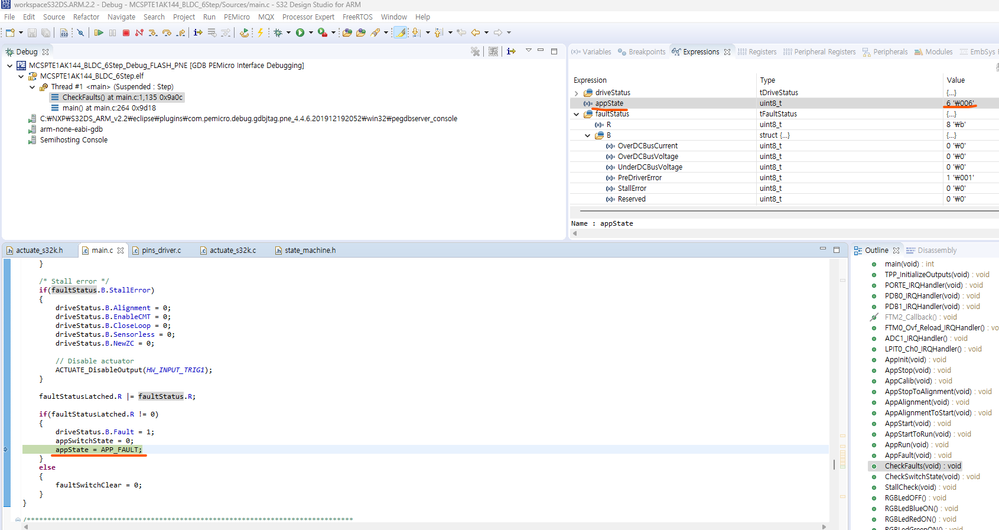Select the PreDriverError expression row
Screen dimensions: 999x530
pos(784,178)
